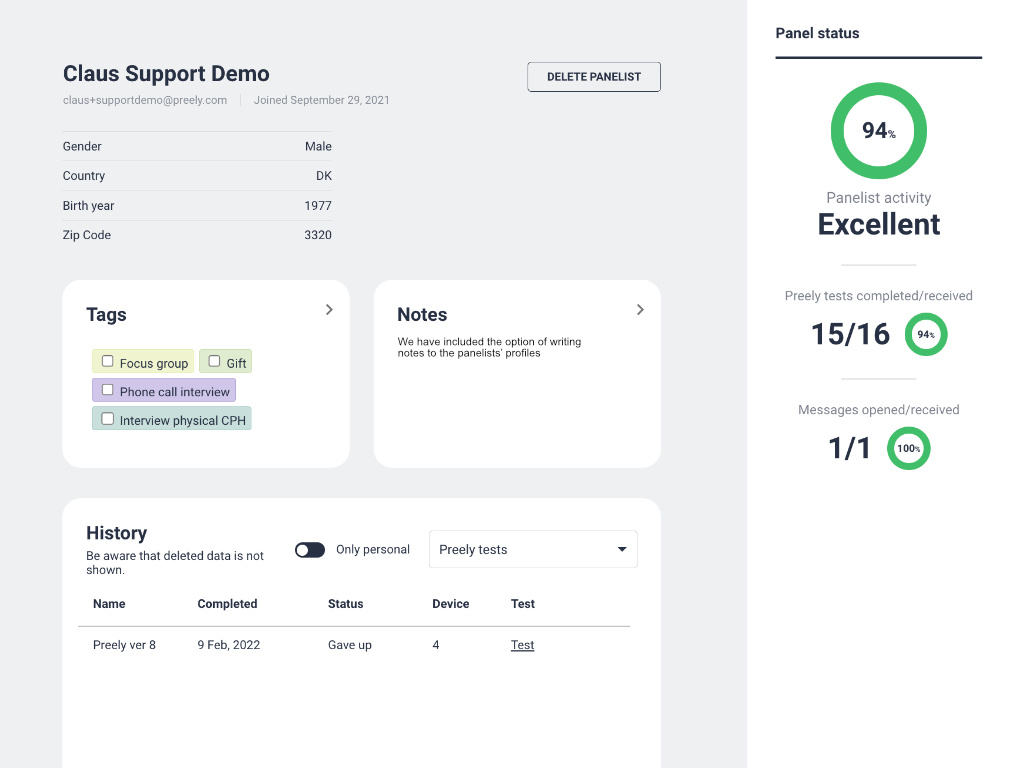This screenshot has width=1024, height=768.
Task: Select the Preely ver 8 history row
Action: tap(124, 645)
